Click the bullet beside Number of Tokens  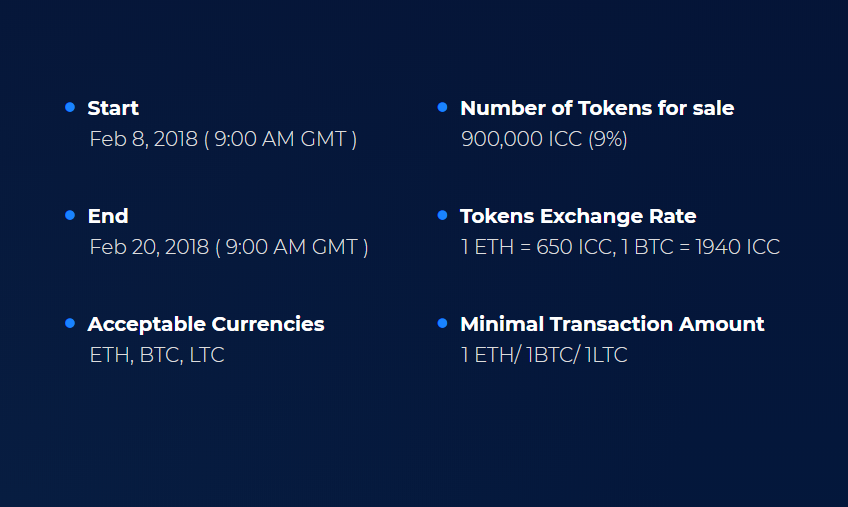(442, 107)
